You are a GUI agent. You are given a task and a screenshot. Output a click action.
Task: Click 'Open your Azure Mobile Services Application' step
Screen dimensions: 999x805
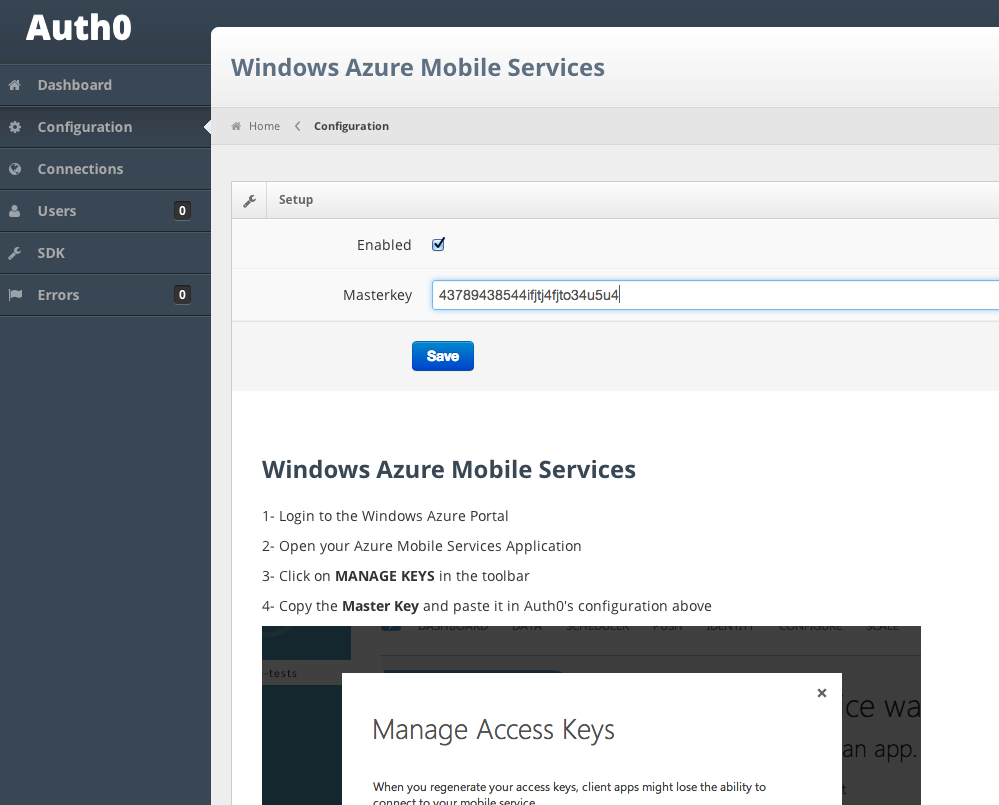point(422,546)
